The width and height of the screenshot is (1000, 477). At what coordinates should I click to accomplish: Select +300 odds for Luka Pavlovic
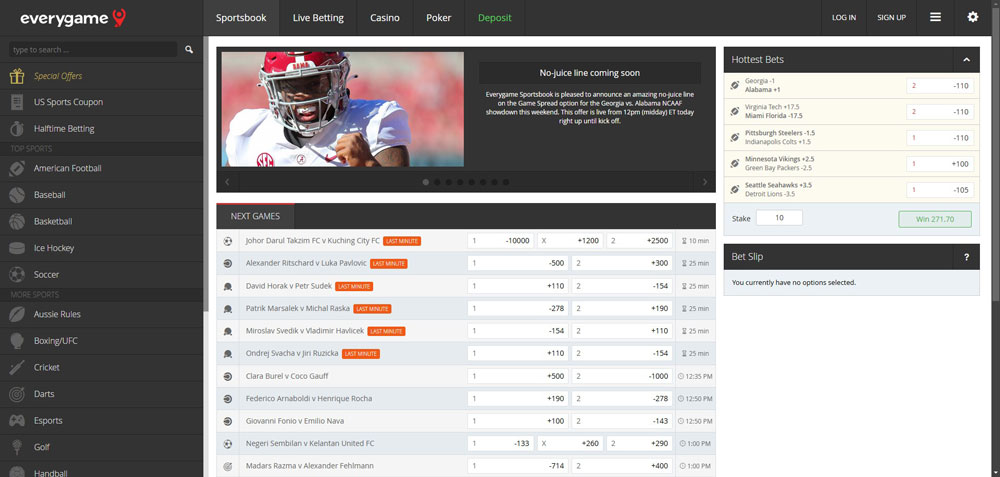pyautogui.click(x=622, y=263)
